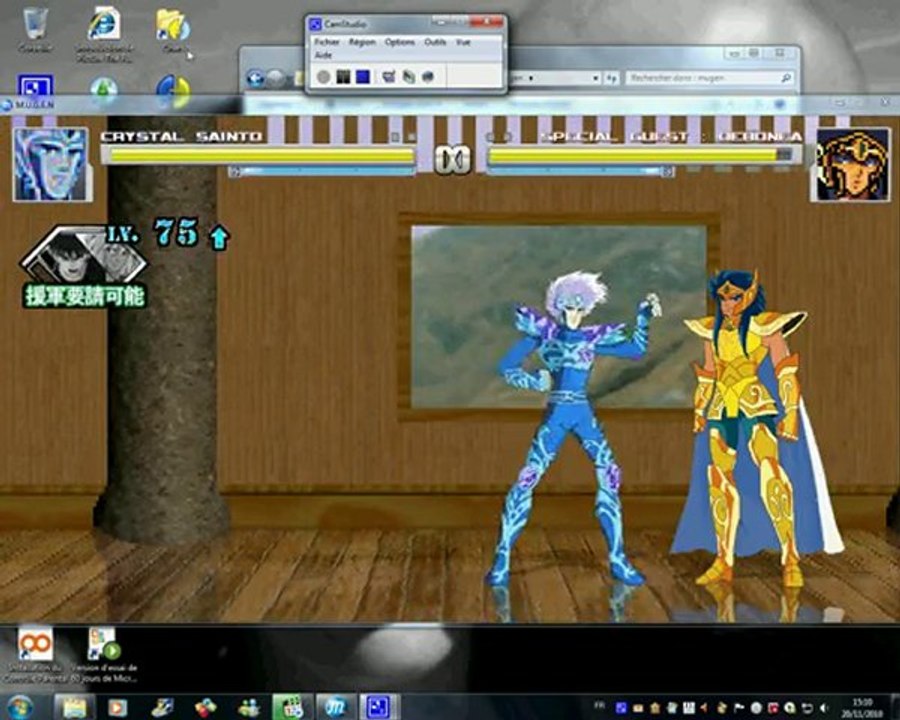Click the Crystal Sainto blue power gauge

pyautogui.click(x=322, y=171)
